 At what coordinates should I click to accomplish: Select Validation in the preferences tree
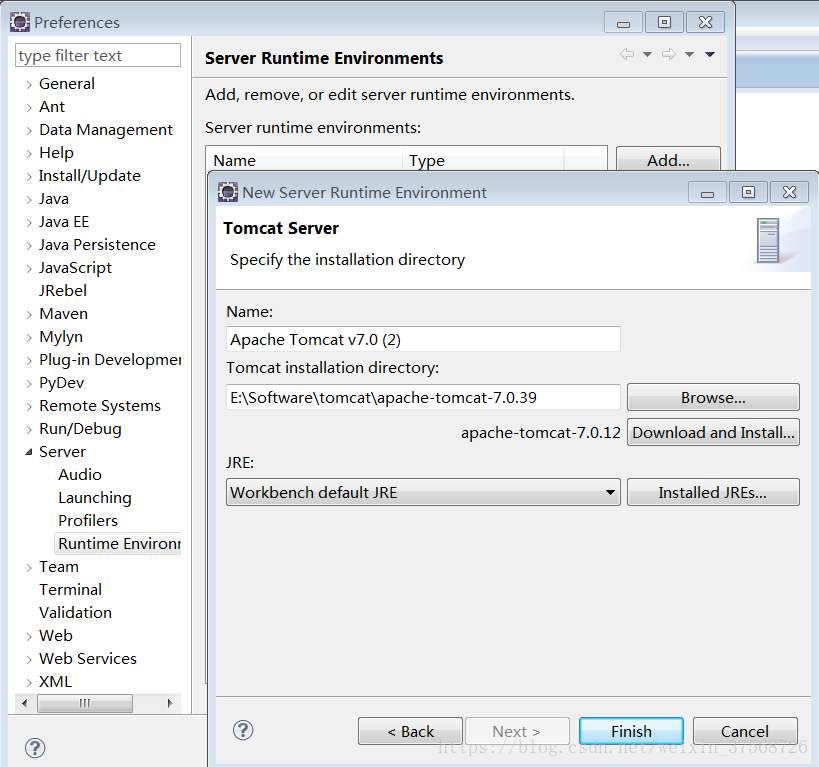coord(75,612)
